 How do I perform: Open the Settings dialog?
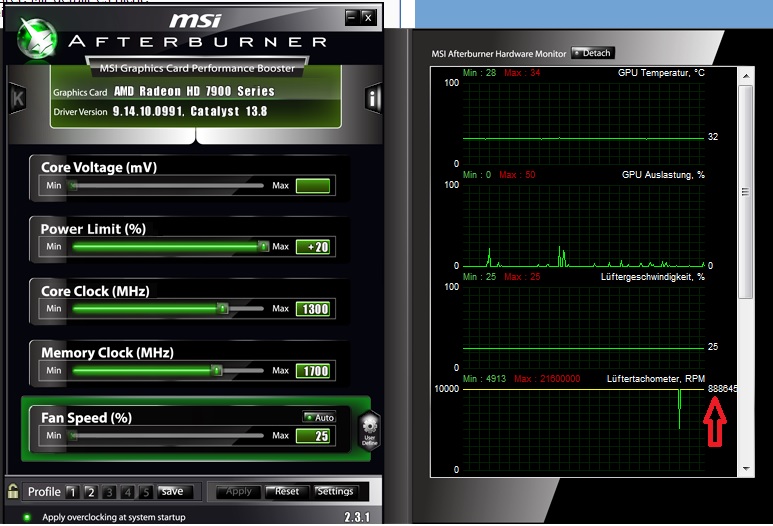click(335, 491)
